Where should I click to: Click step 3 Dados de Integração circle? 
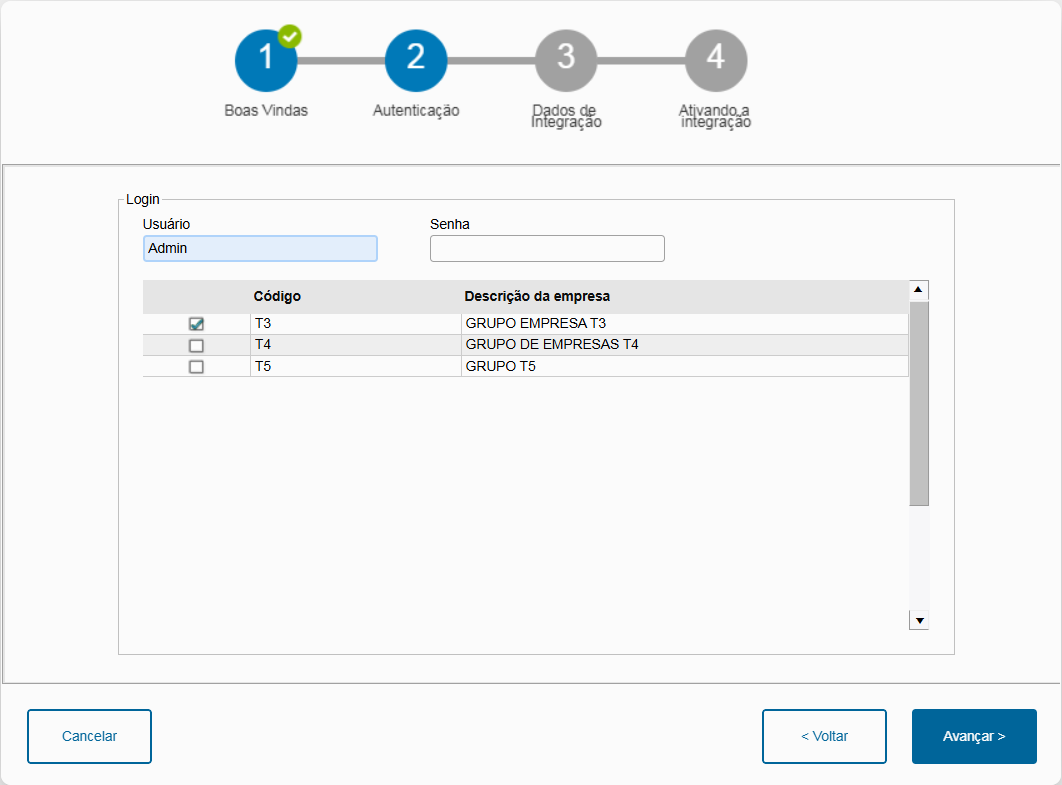566,60
